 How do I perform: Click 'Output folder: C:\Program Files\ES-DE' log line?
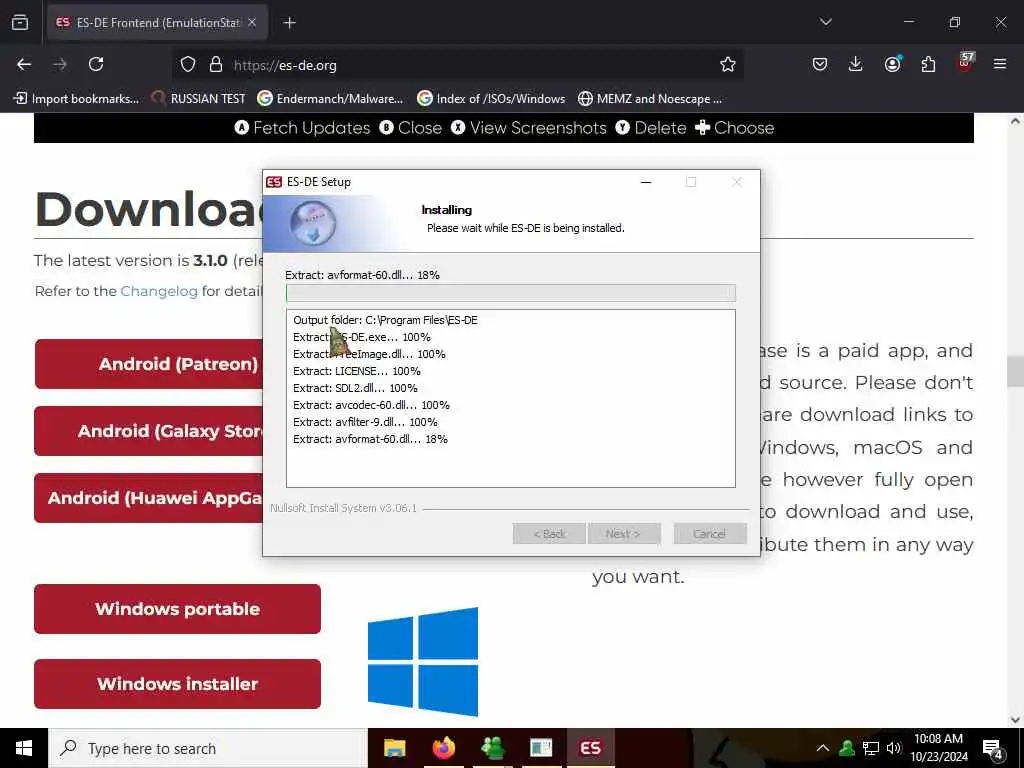point(385,320)
